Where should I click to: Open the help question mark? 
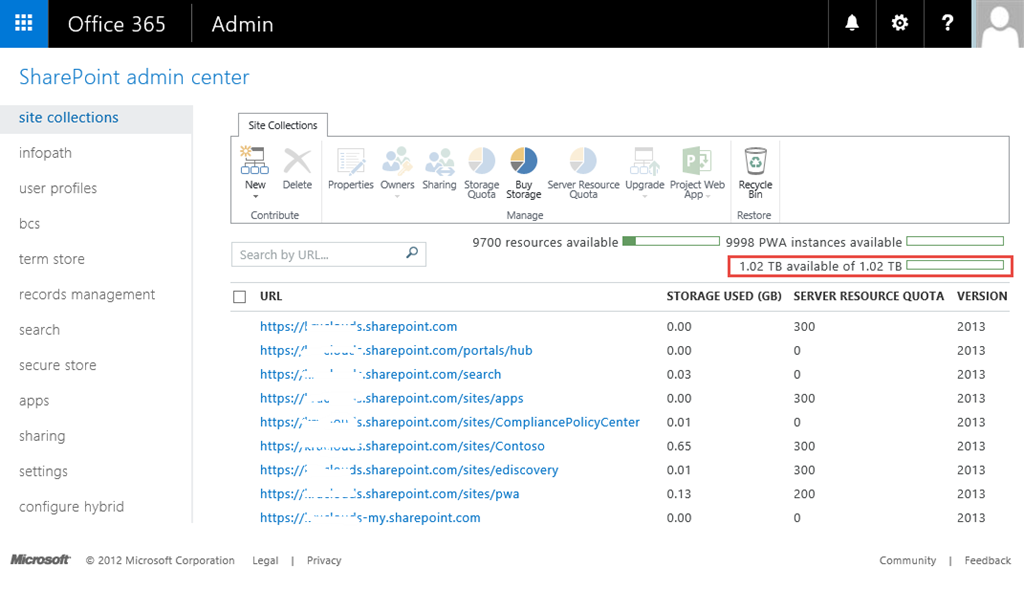pos(948,24)
